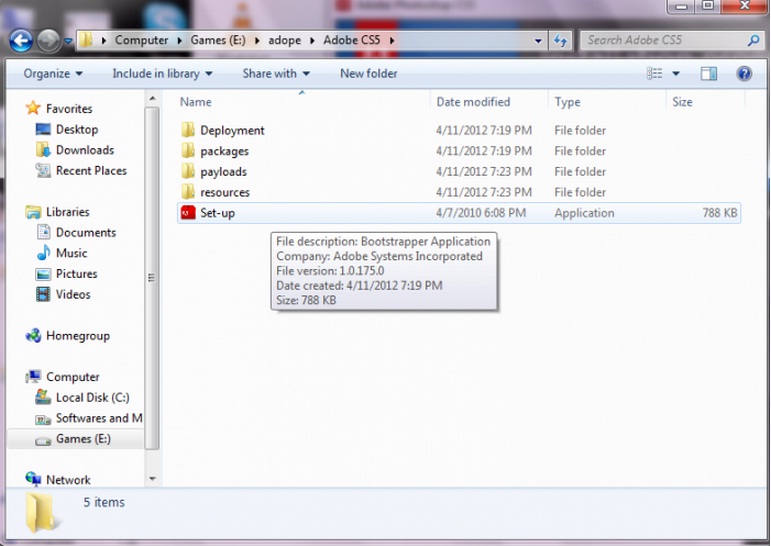Select the payloads folder
This screenshot has height=546, width=771.
click(223, 172)
